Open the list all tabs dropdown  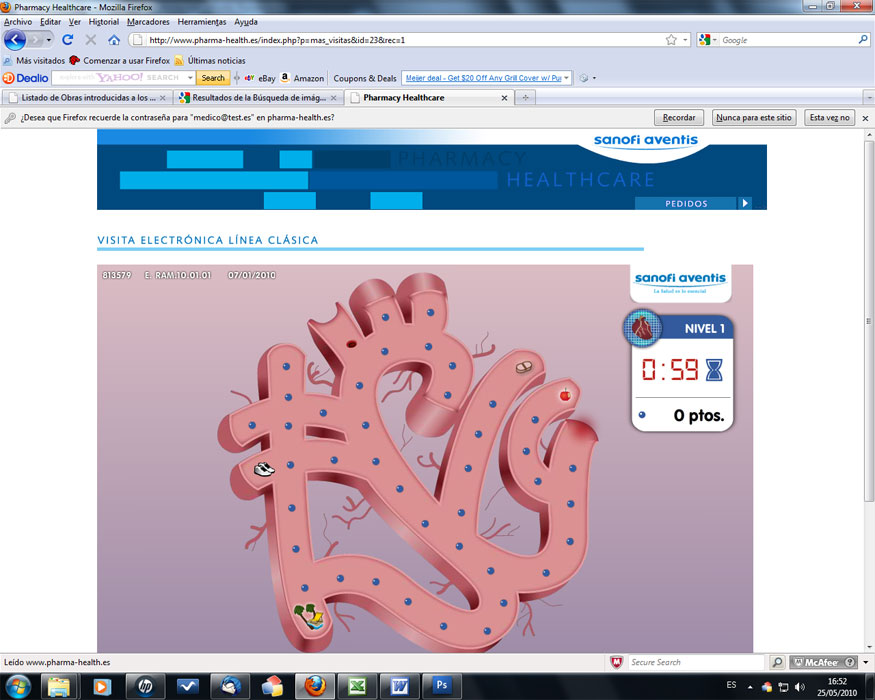tap(869, 98)
